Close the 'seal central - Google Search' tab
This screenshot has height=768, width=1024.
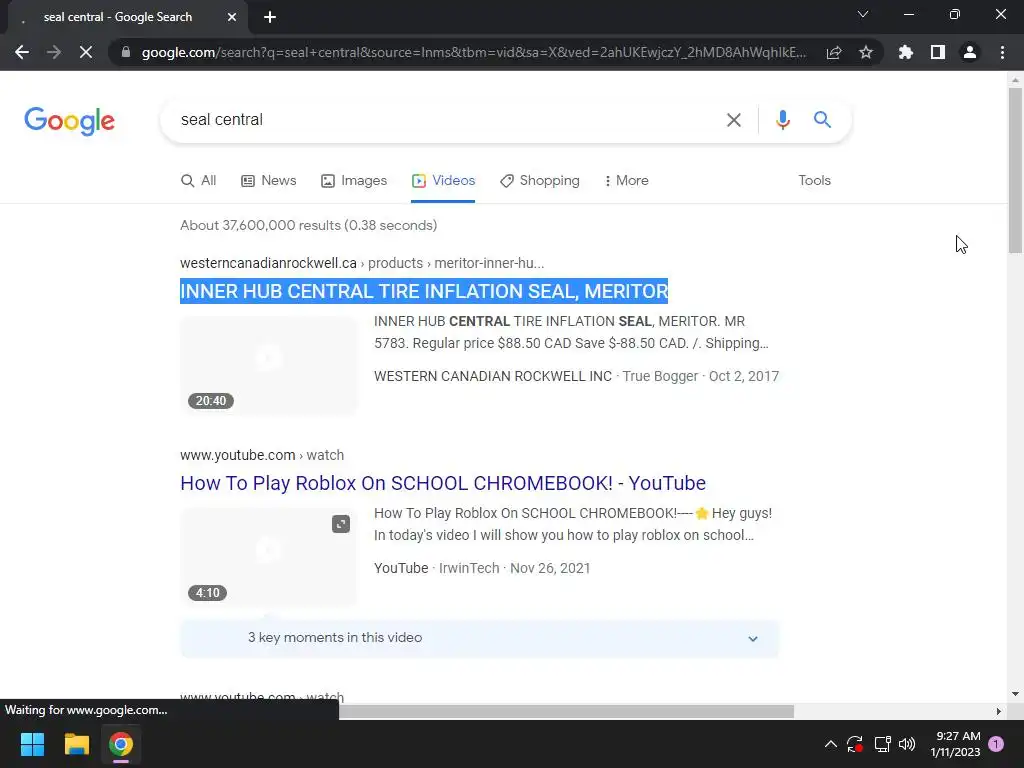pyautogui.click(x=232, y=18)
